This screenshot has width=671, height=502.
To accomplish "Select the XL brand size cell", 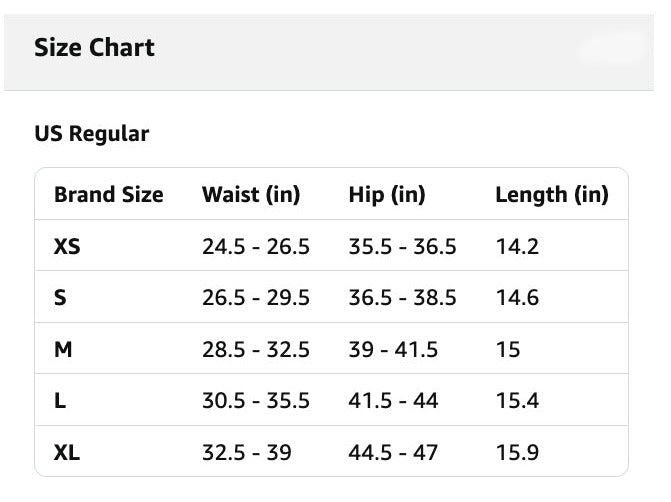I will coord(67,453).
